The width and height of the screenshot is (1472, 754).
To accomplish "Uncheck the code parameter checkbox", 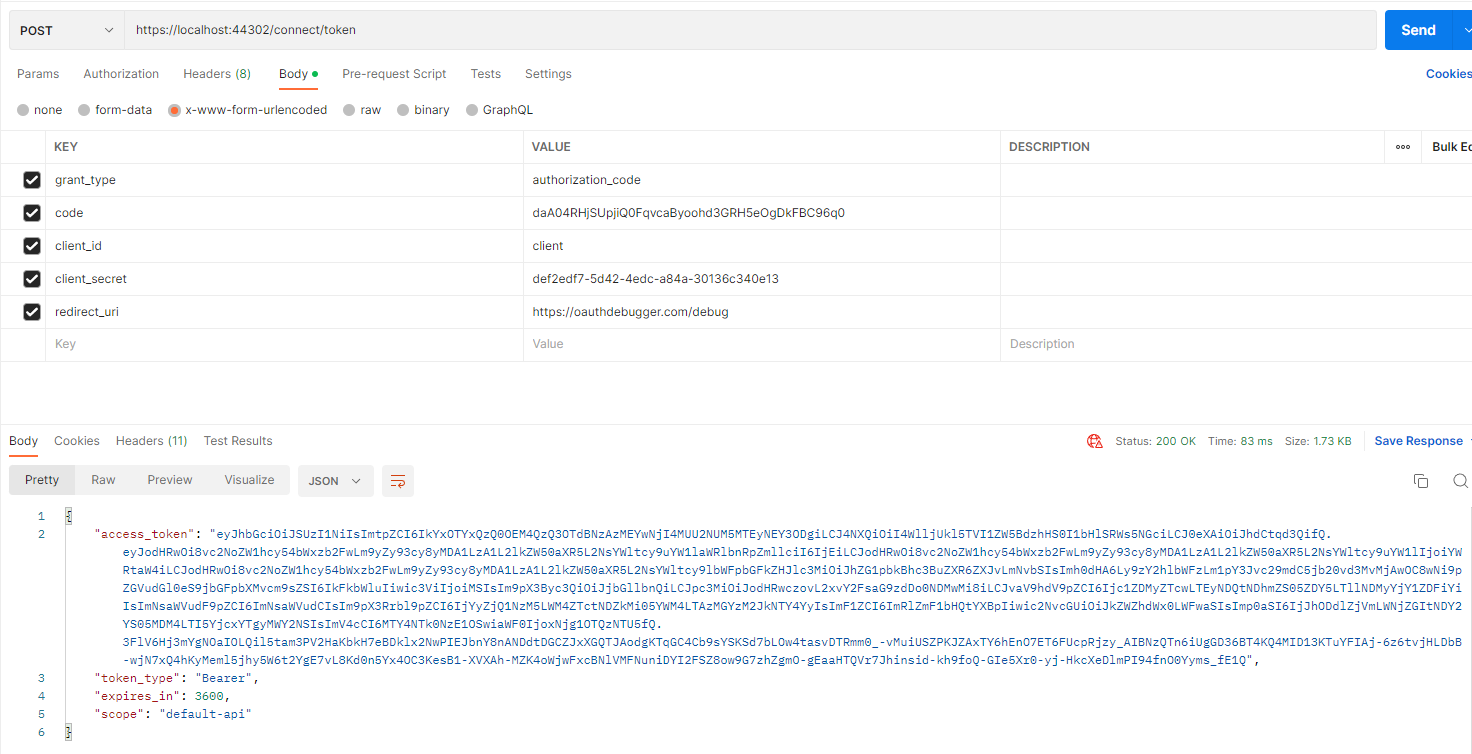I will [x=32, y=213].
